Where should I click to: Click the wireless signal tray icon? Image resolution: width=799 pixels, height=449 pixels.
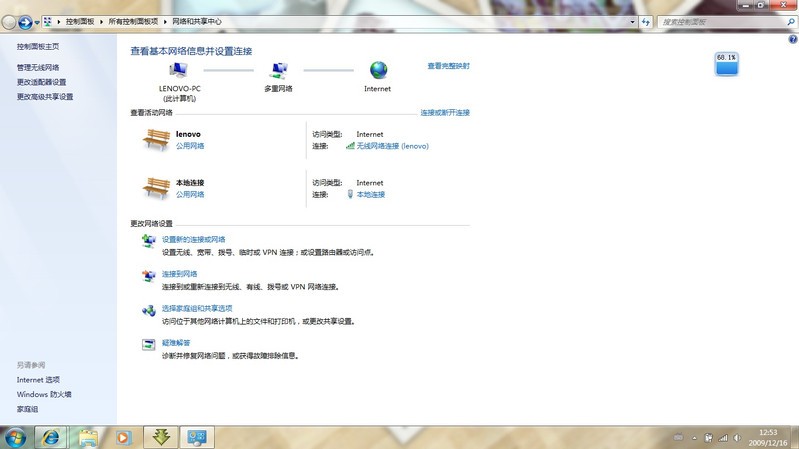tap(723, 438)
